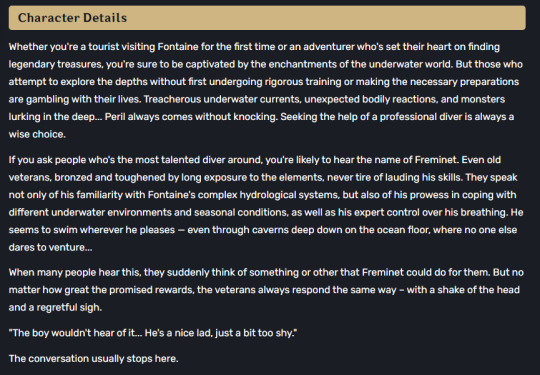Click the quote 'The boy wouldn't hear of it'

tap(75, 333)
